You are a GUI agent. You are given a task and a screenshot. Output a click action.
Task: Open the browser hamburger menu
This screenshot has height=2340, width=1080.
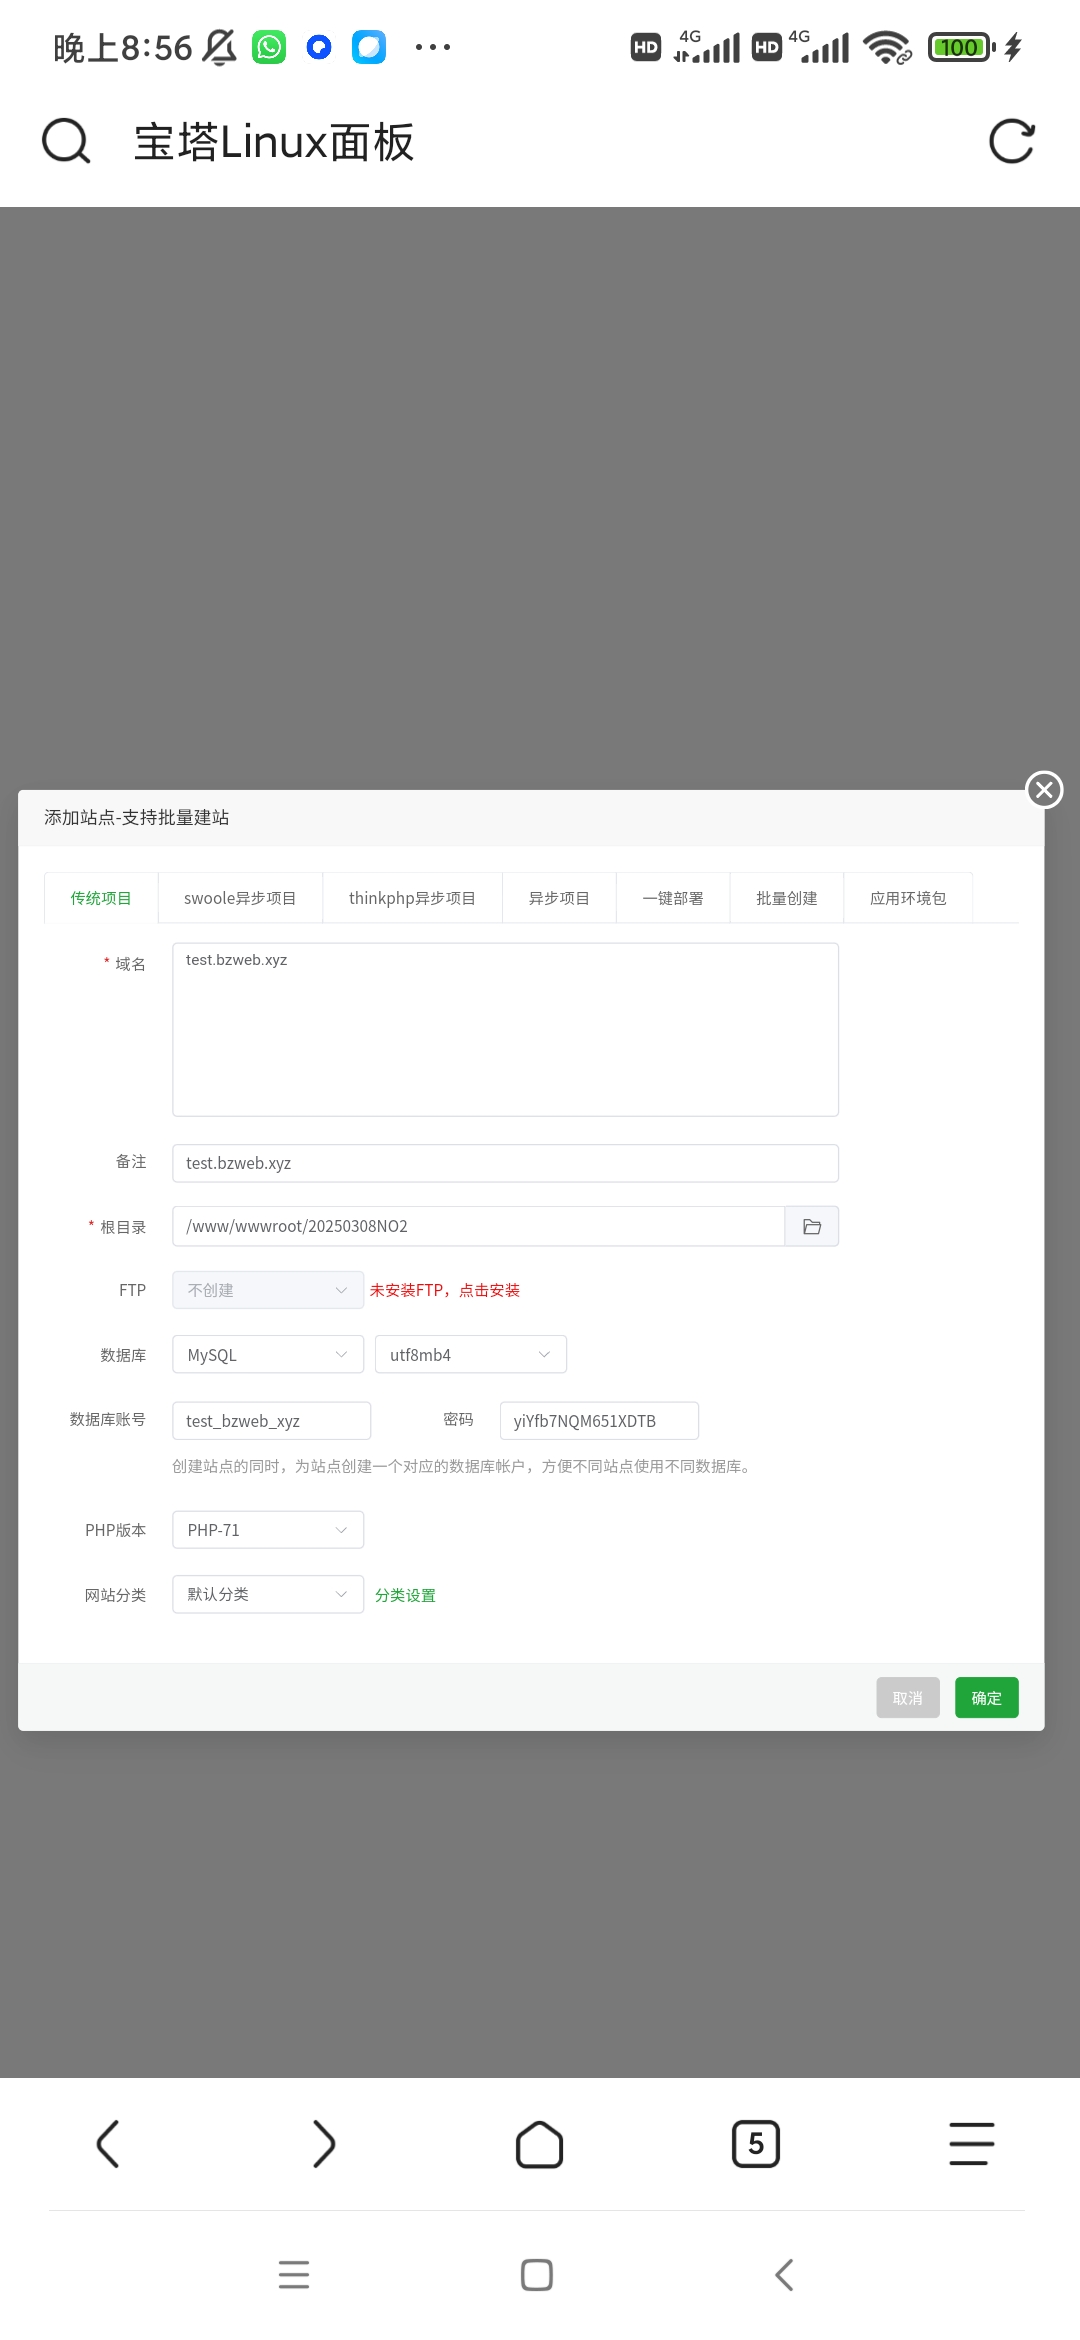(971, 2144)
